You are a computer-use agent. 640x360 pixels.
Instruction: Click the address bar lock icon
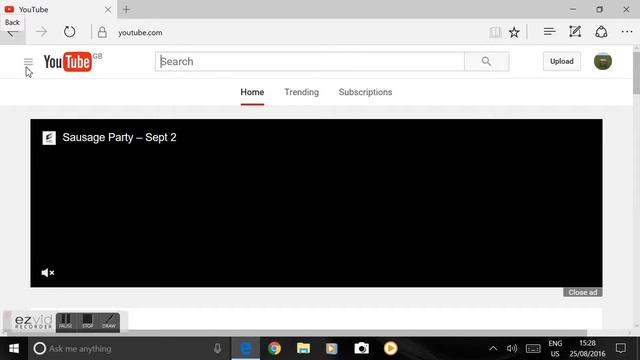click(102, 32)
